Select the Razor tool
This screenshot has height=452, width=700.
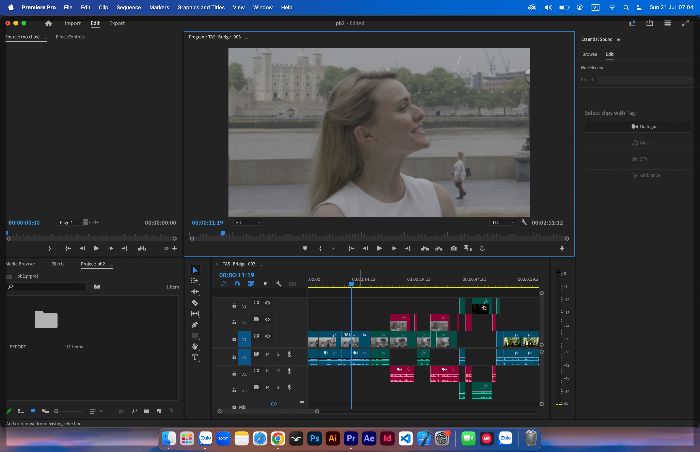click(x=195, y=303)
